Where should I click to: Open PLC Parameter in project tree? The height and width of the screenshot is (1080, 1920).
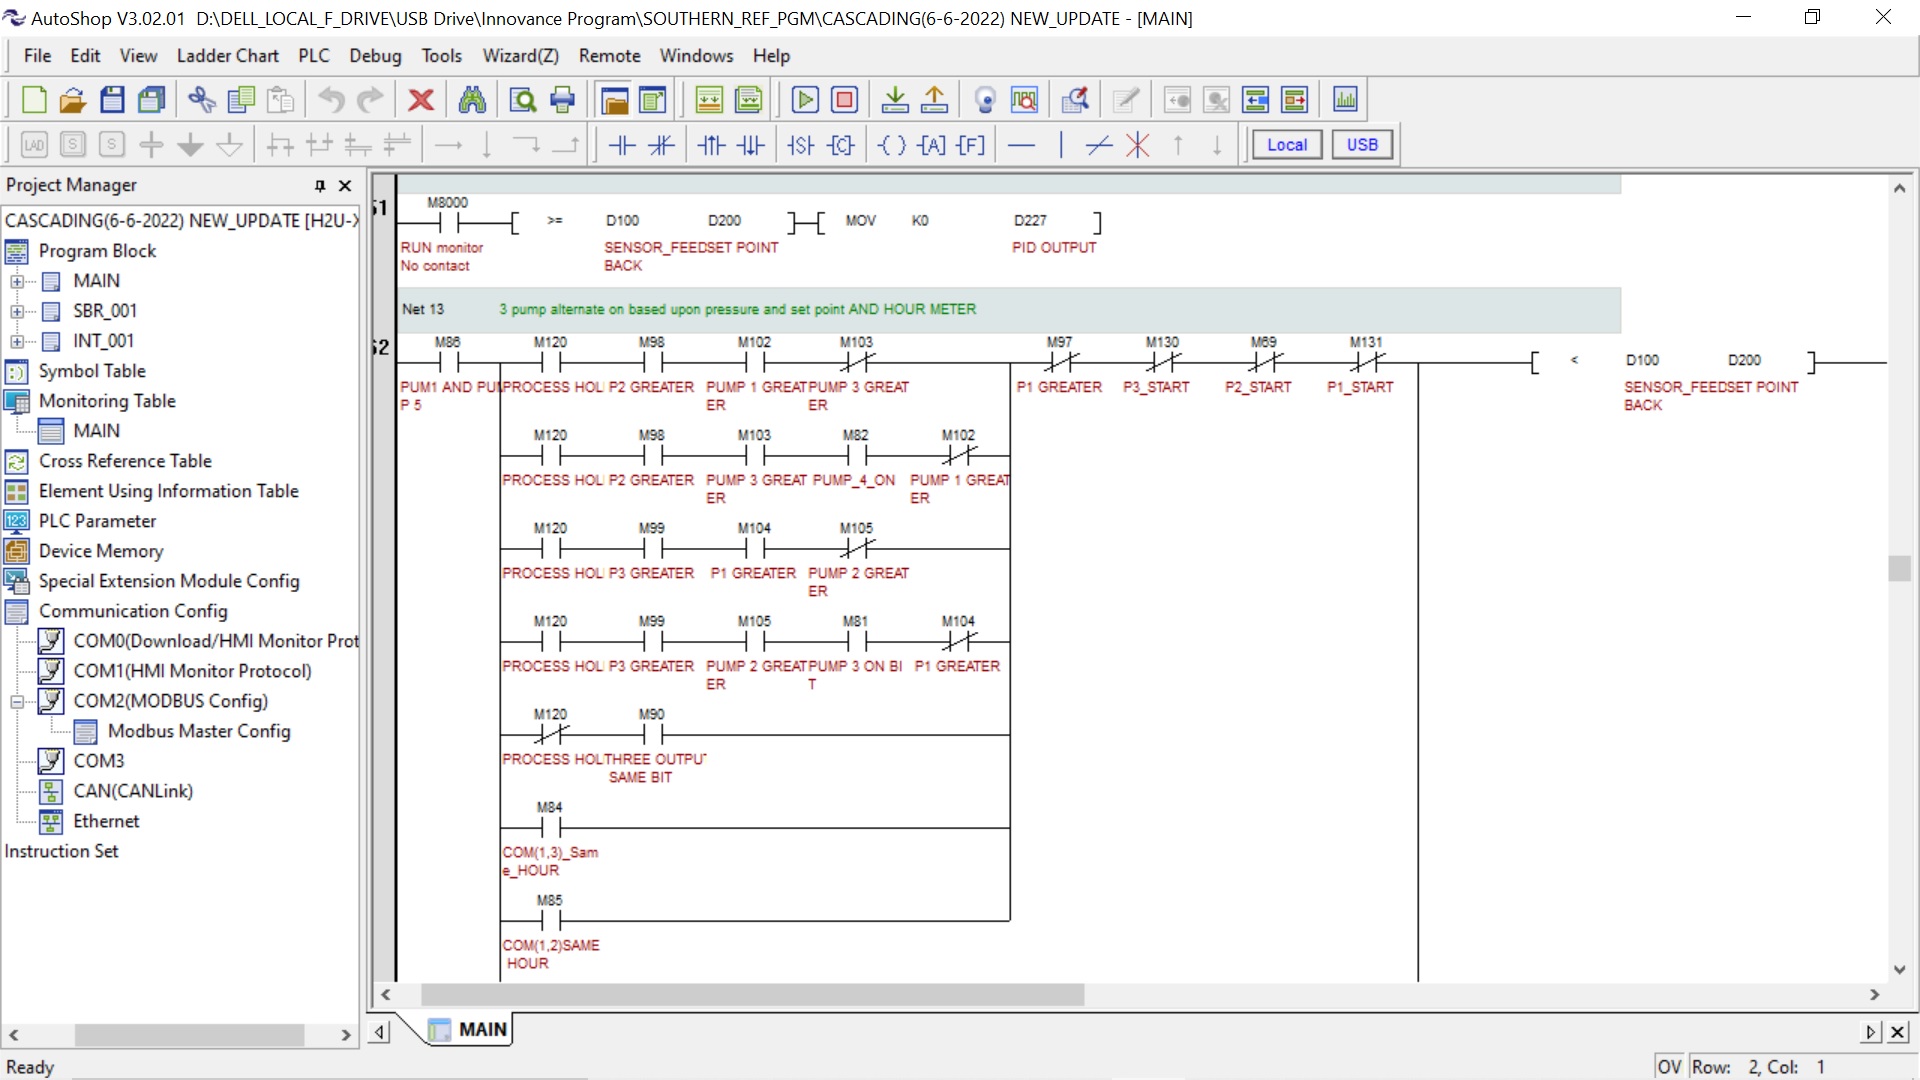point(97,521)
